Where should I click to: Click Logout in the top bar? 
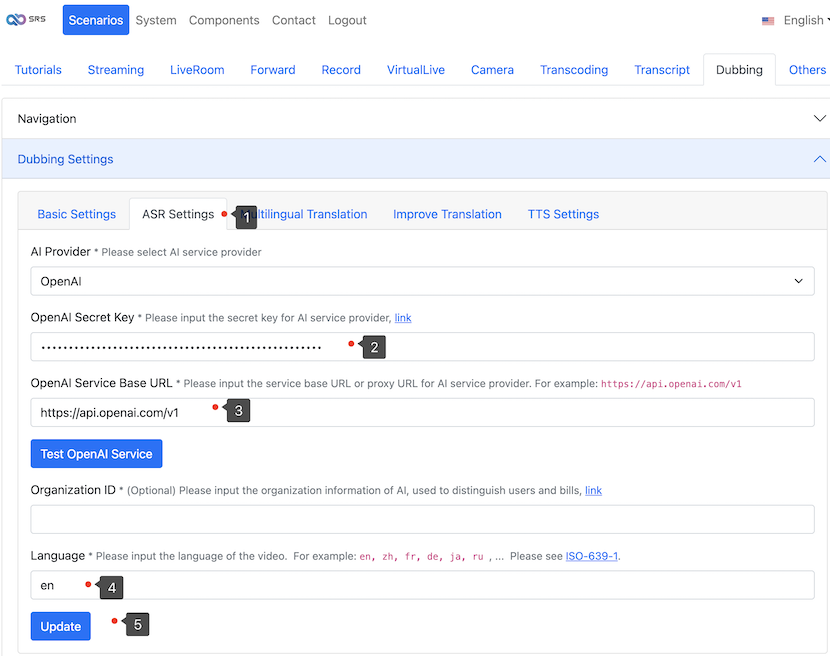point(347,20)
